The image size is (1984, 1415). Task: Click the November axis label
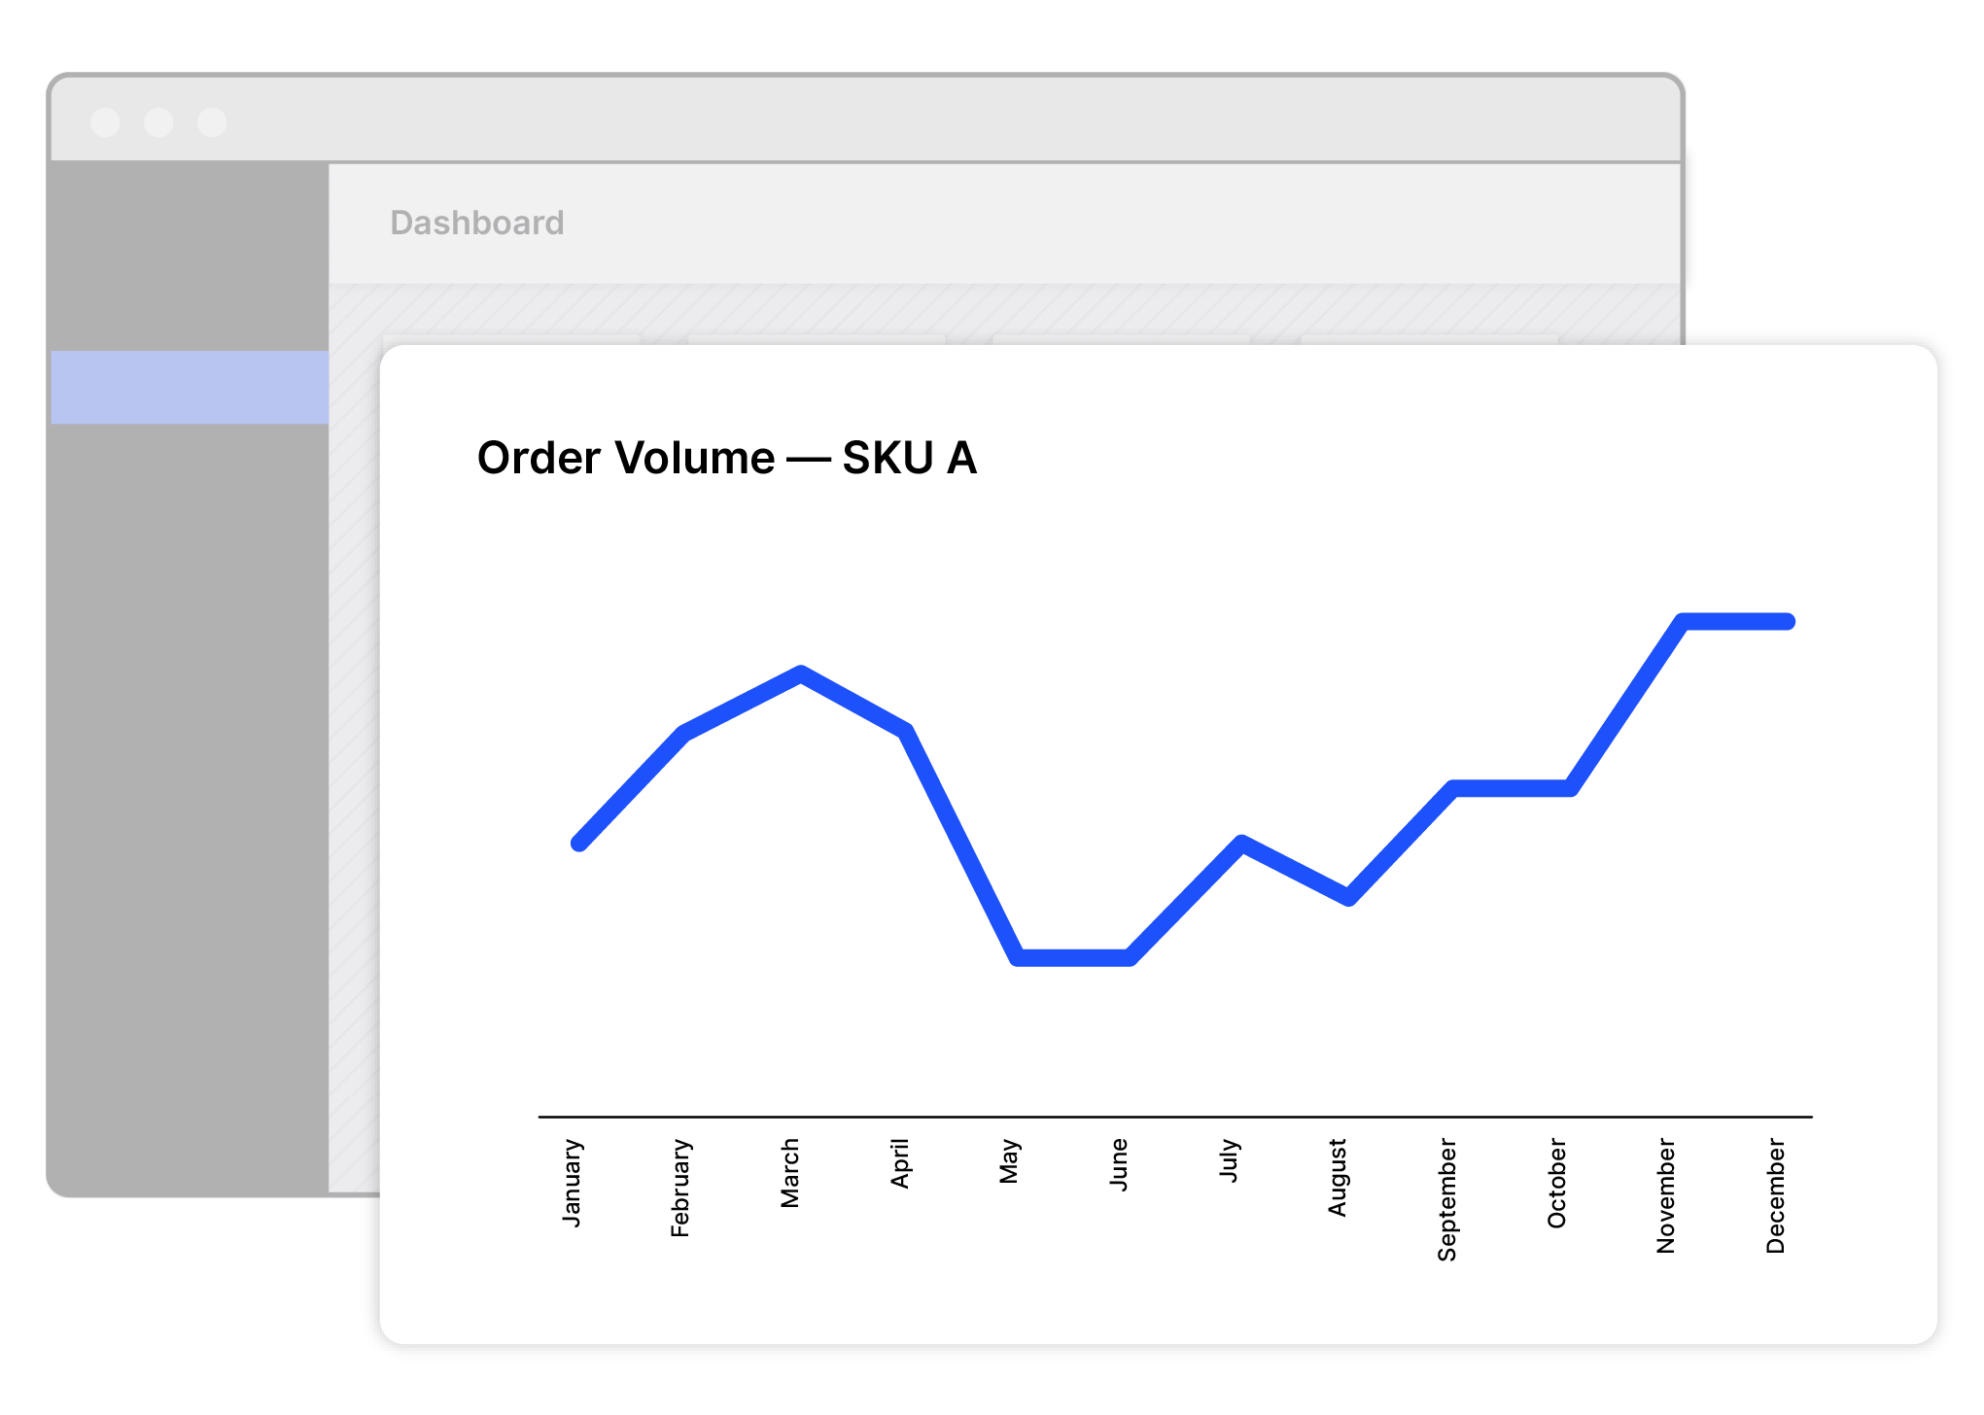point(1666,1195)
